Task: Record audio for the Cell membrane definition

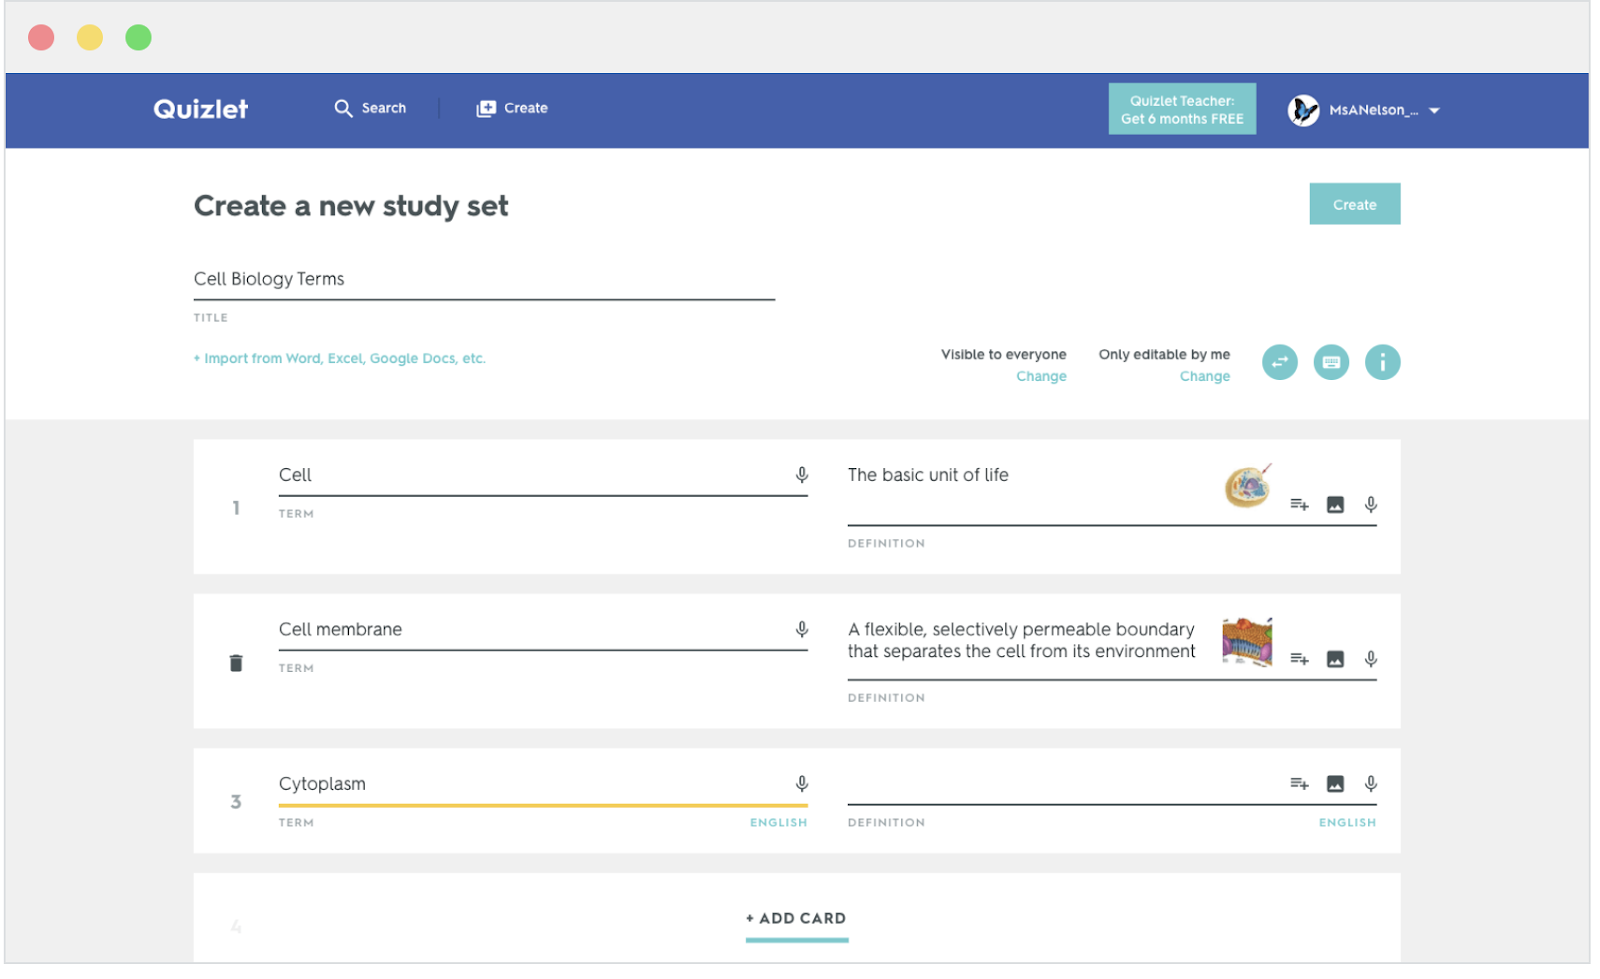Action: 1371,659
